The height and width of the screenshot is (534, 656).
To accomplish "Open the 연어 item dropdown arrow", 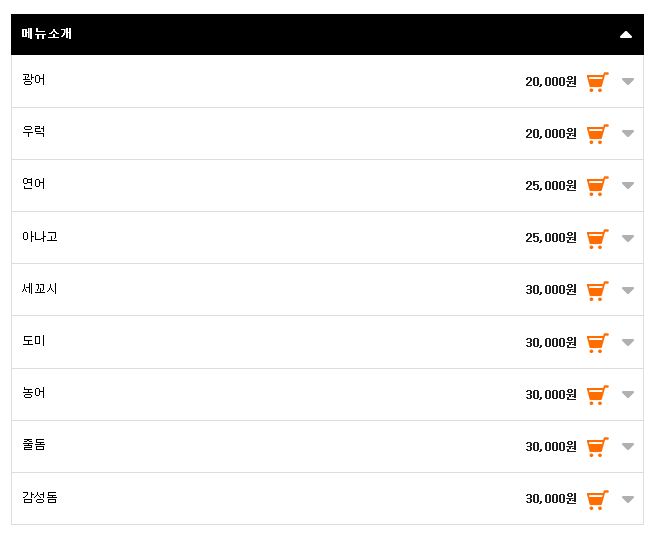I will pos(628,185).
